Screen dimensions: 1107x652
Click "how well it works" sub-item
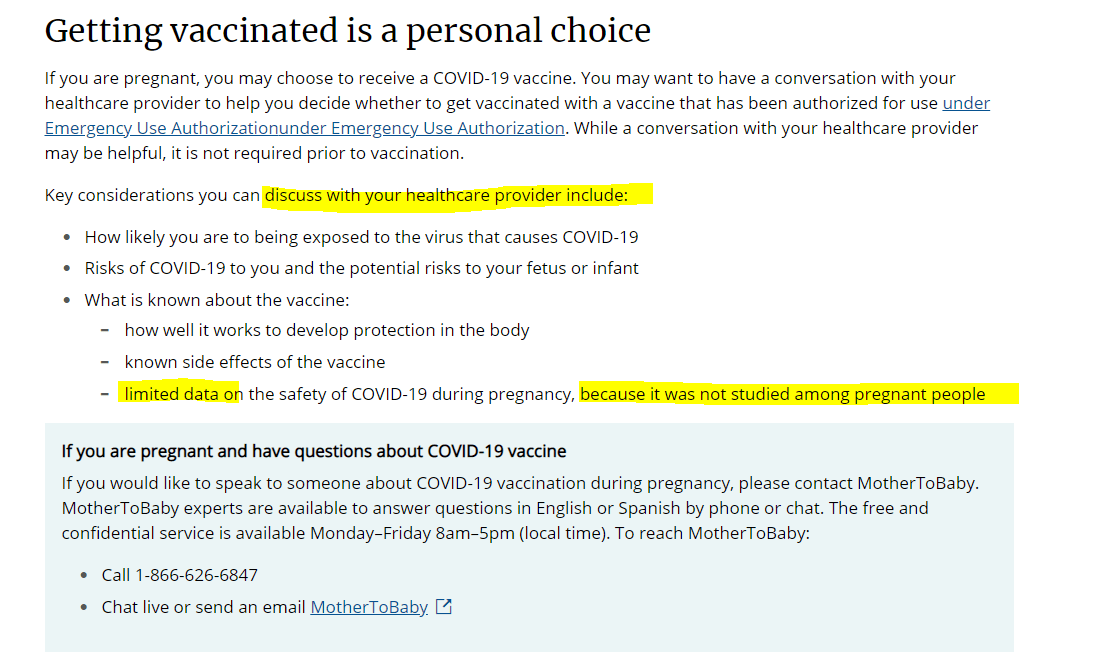[x=327, y=330]
